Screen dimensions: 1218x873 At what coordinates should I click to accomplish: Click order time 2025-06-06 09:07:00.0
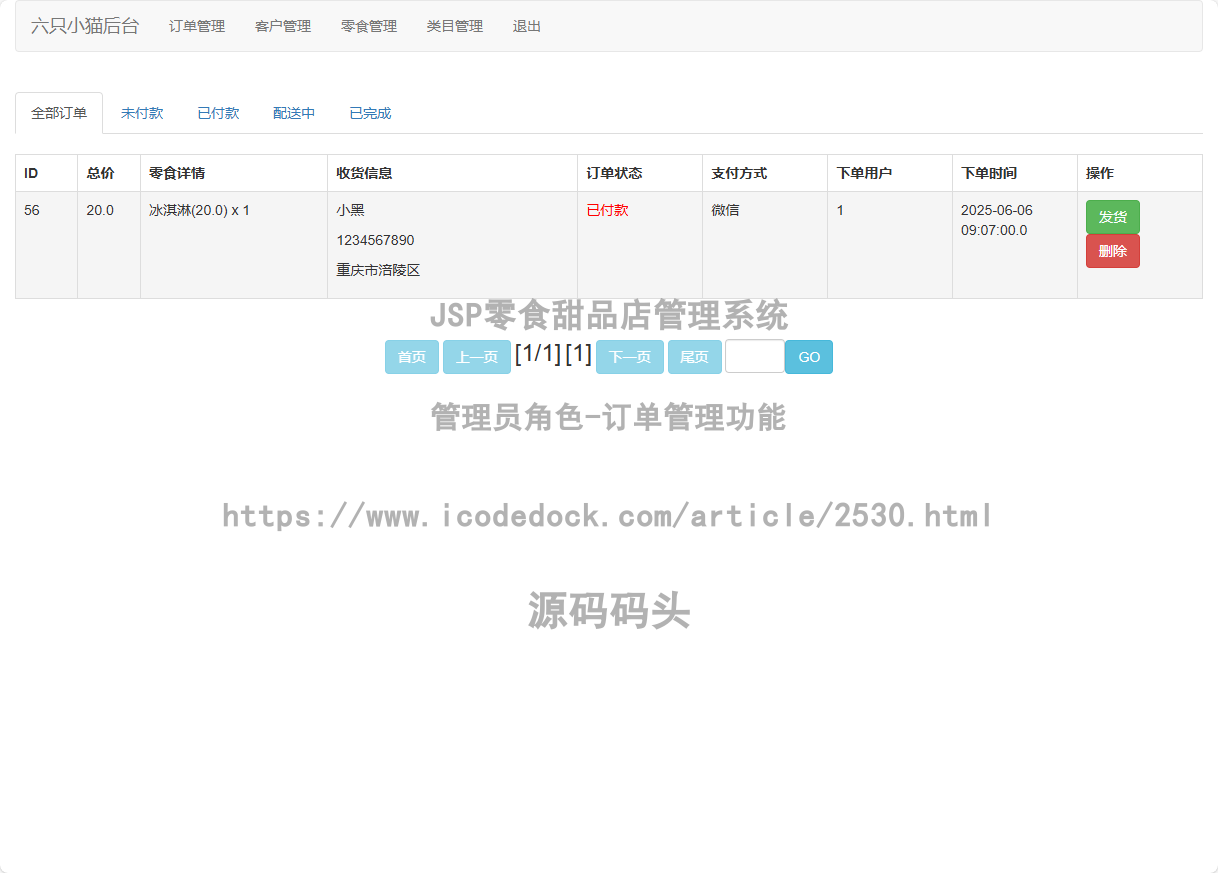pyautogui.click(x=997, y=220)
